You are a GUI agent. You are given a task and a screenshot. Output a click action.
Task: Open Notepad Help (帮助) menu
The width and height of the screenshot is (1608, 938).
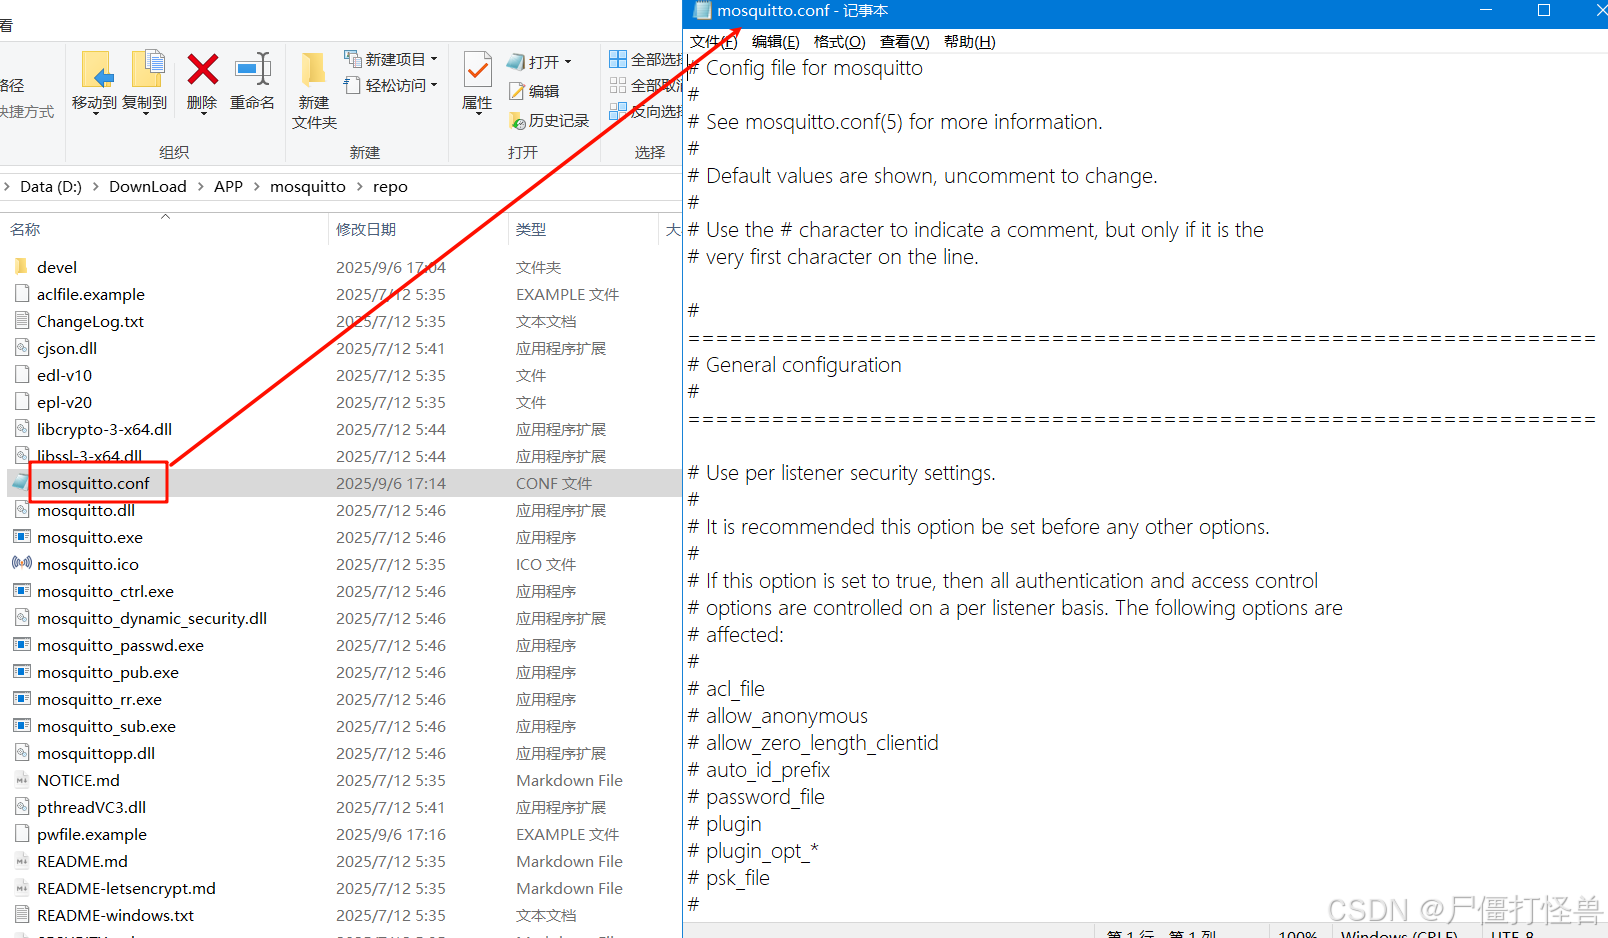(x=969, y=41)
